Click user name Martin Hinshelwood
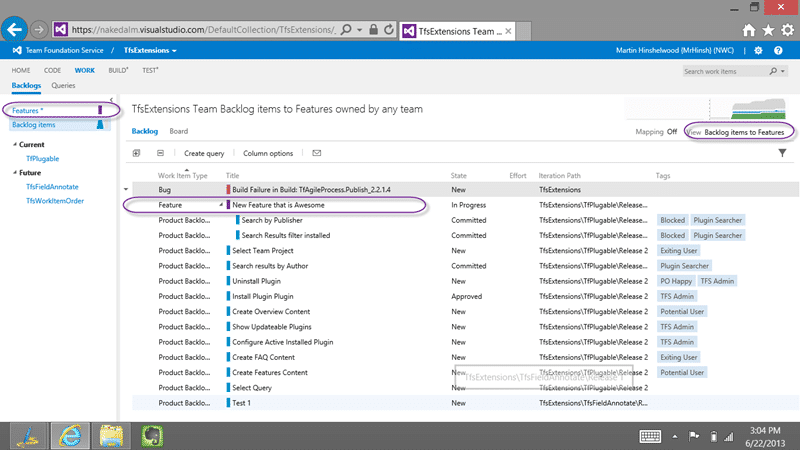This screenshot has height=450, width=800. 674,50
